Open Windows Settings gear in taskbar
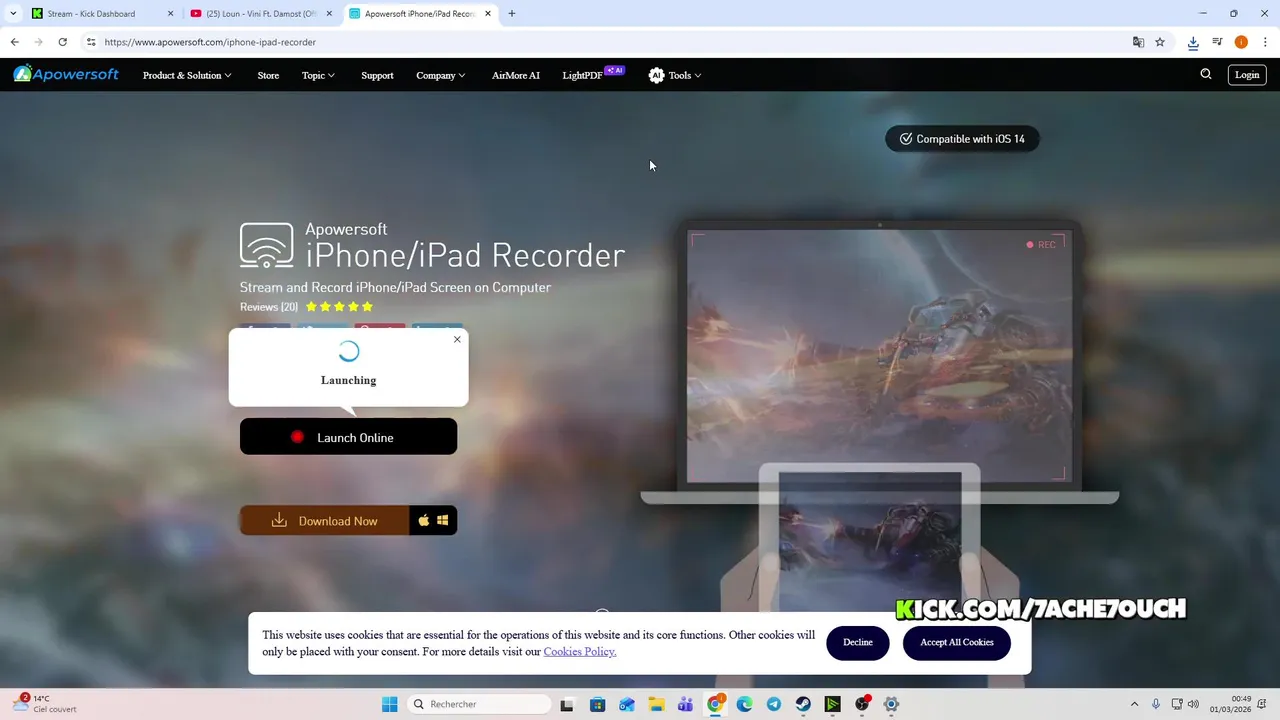 [891, 704]
